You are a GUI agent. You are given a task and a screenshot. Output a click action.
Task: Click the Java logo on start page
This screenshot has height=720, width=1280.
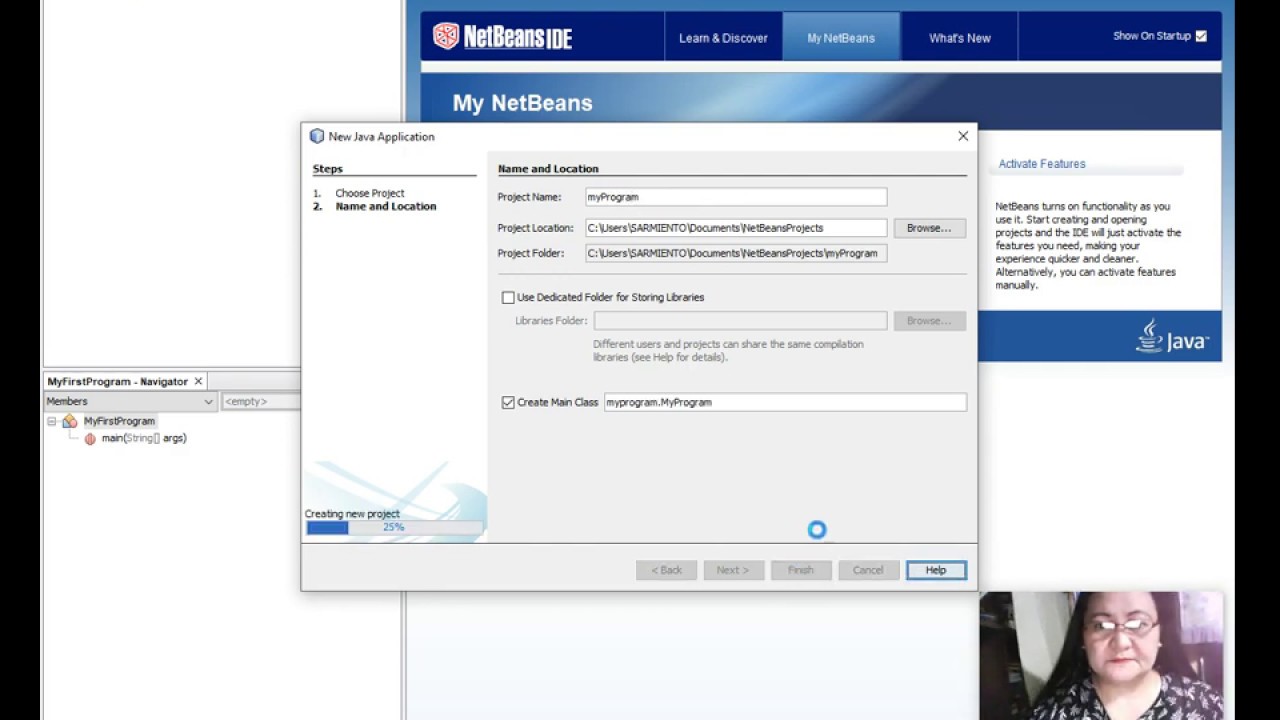point(1172,336)
